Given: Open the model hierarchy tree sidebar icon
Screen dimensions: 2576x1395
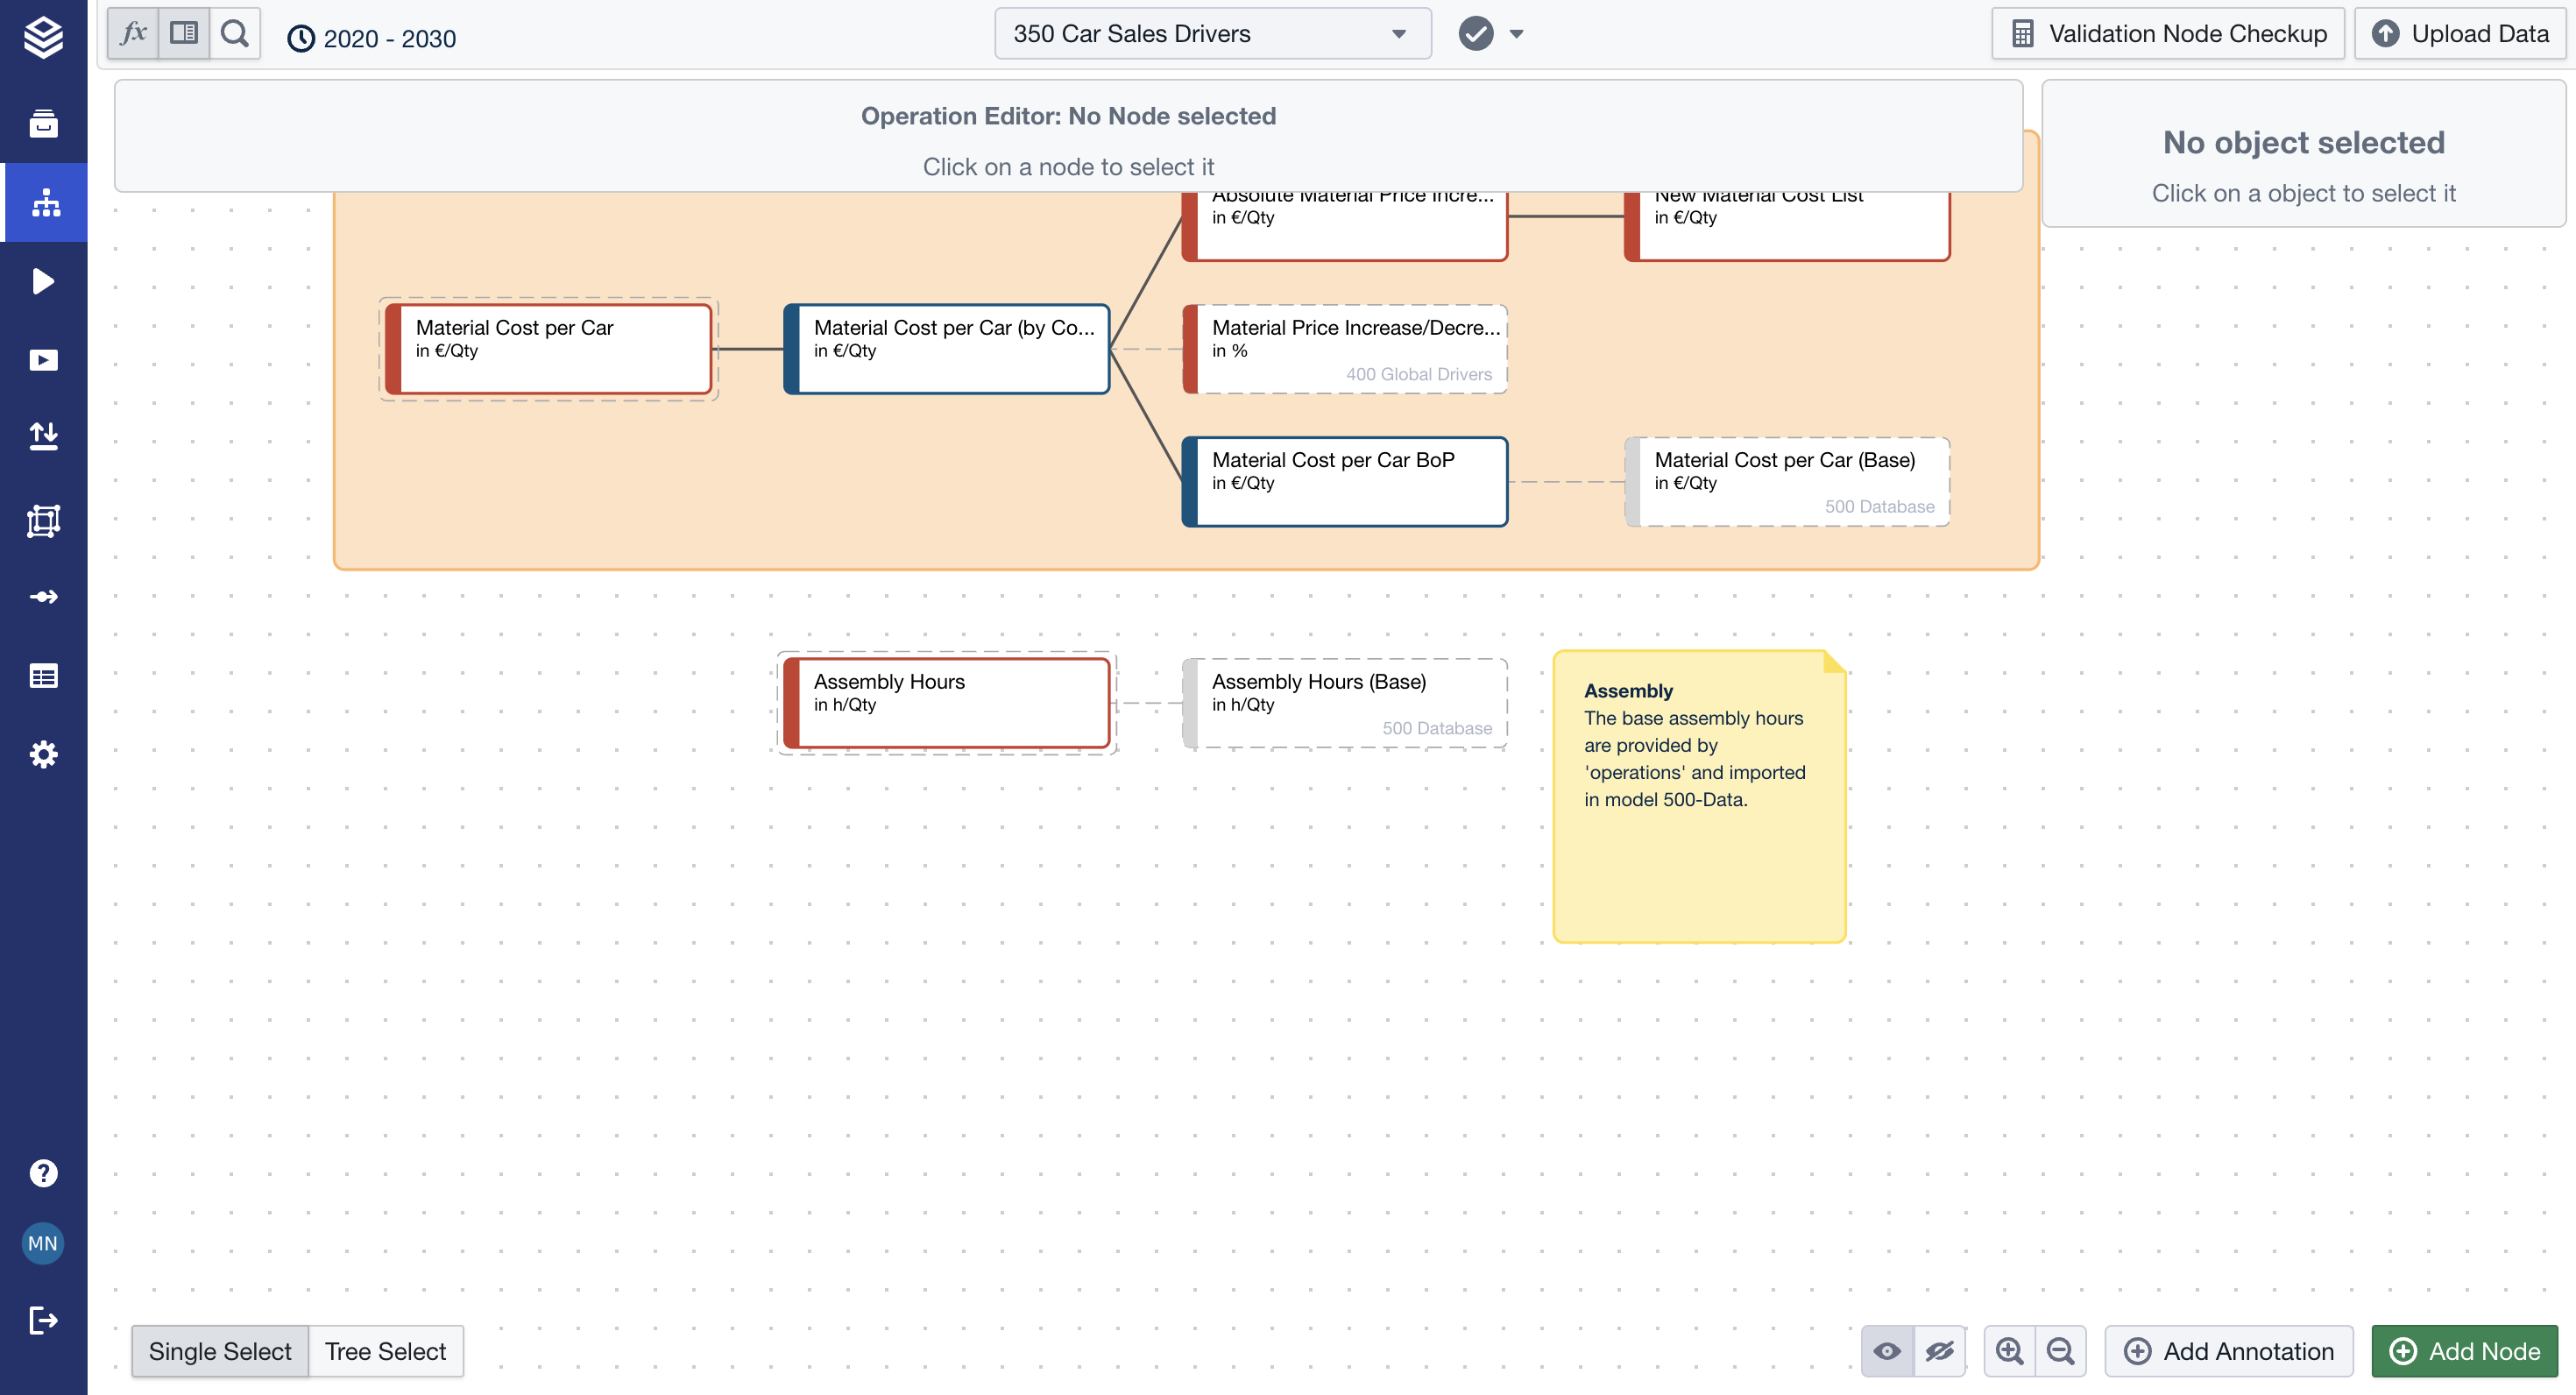Looking at the screenshot, I should 44,202.
